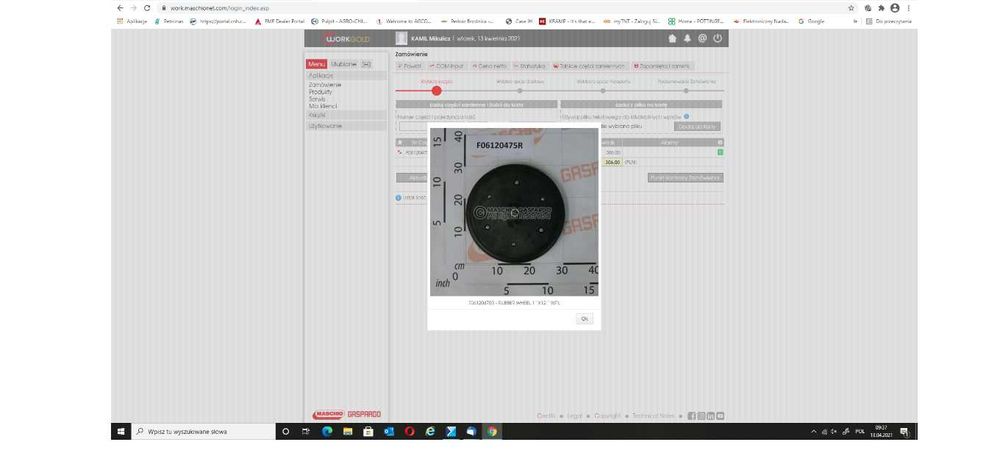1000x459 pixels.
Task: Open the taskbar notification center icon
Action: coord(904,432)
